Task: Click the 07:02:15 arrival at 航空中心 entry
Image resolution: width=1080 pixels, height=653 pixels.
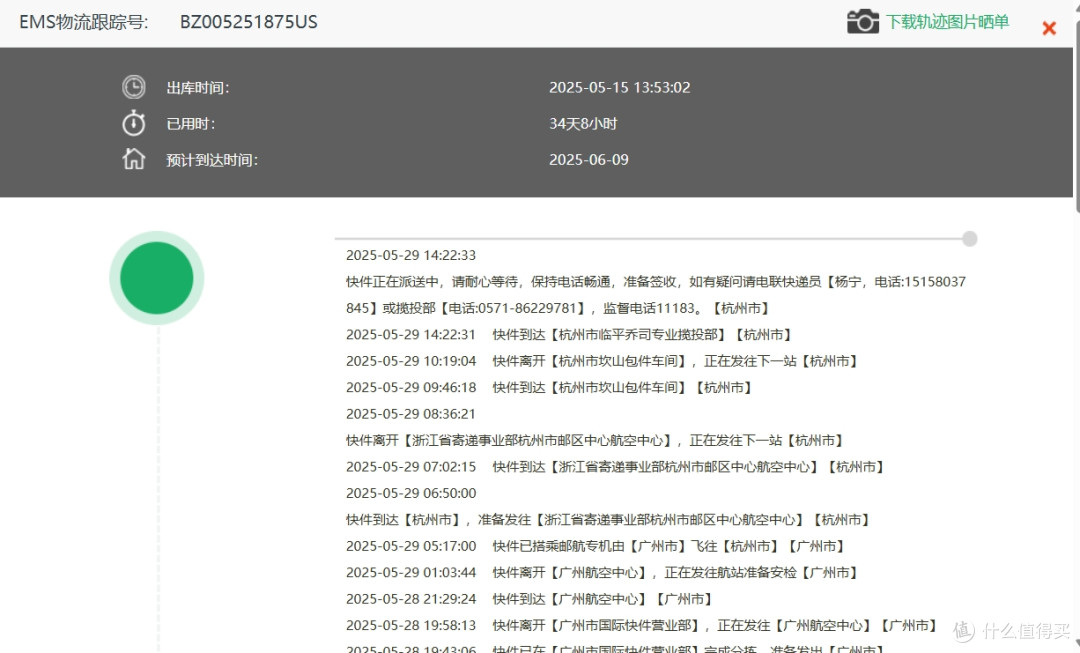Action: click(615, 467)
